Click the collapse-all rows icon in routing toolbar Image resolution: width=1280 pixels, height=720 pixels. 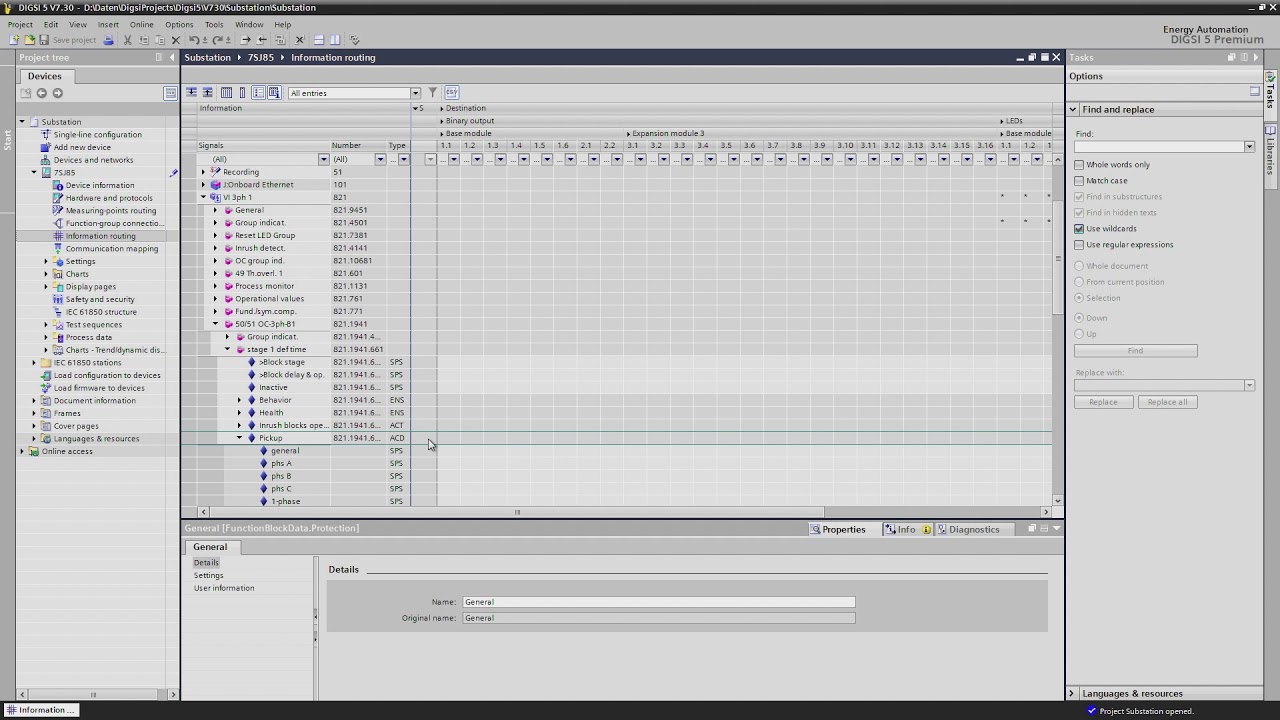(207, 93)
